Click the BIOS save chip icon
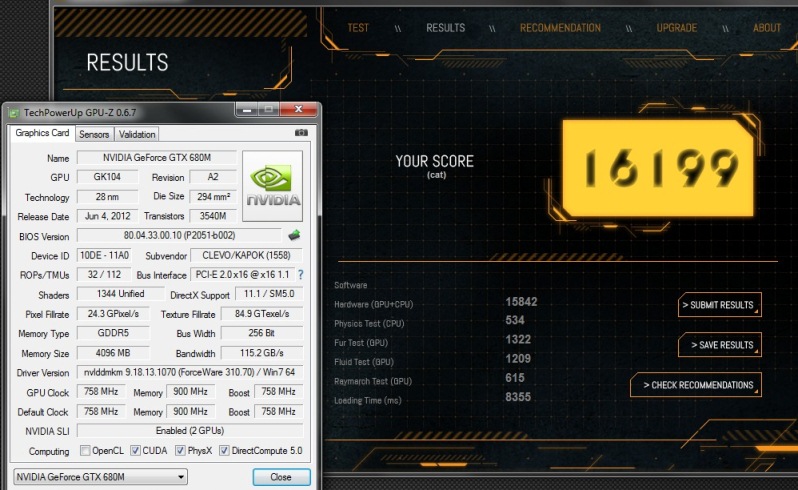 point(294,235)
